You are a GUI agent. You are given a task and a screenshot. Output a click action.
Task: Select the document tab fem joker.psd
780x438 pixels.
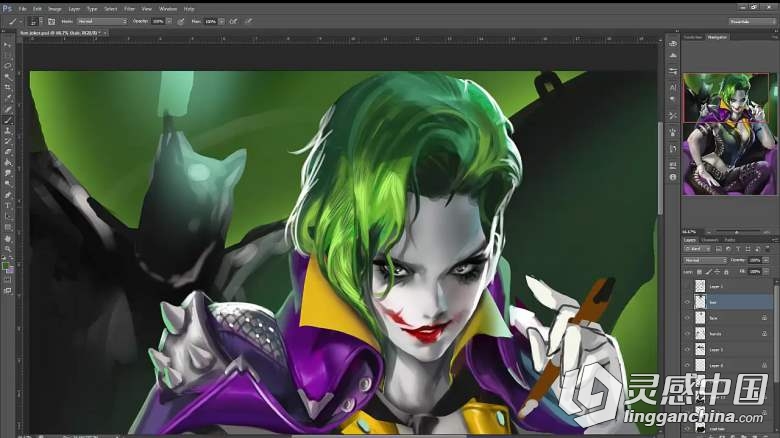click(59, 33)
